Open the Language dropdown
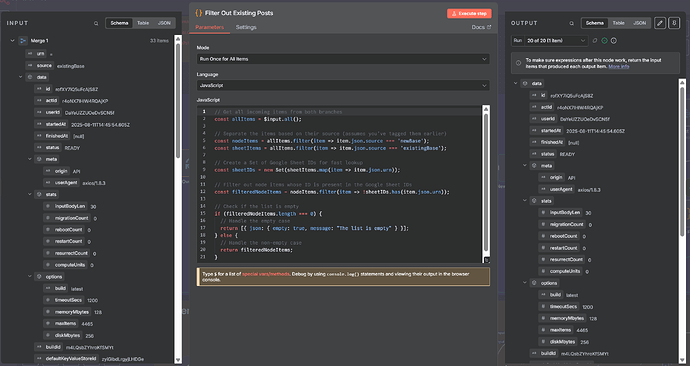 point(343,85)
